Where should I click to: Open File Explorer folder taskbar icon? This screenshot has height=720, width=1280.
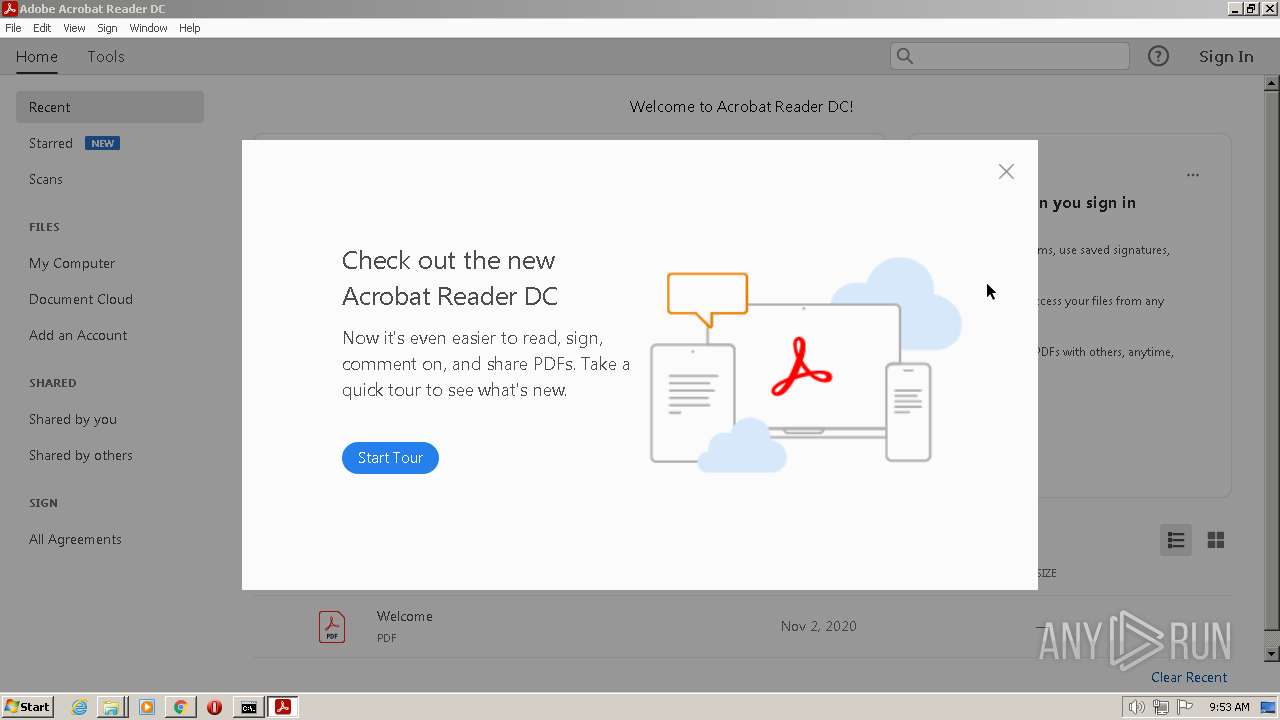[x=111, y=707]
